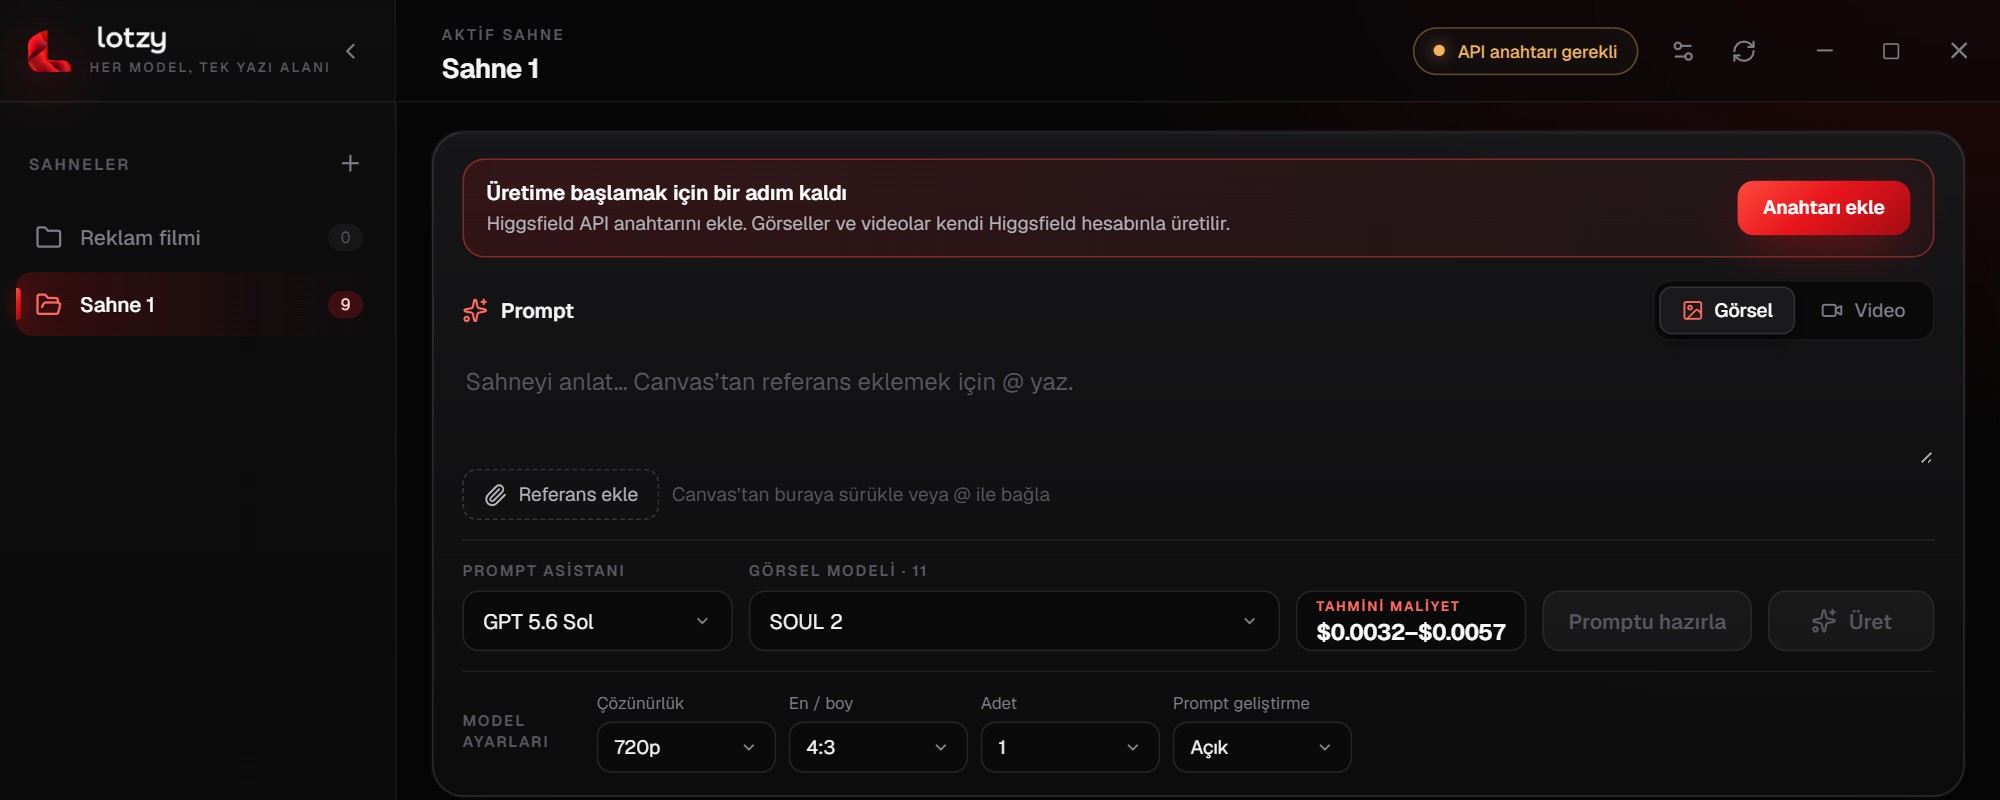Maximize the lotzy window
Viewport: 2000px width, 800px height.
pyautogui.click(x=1891, y=51)
